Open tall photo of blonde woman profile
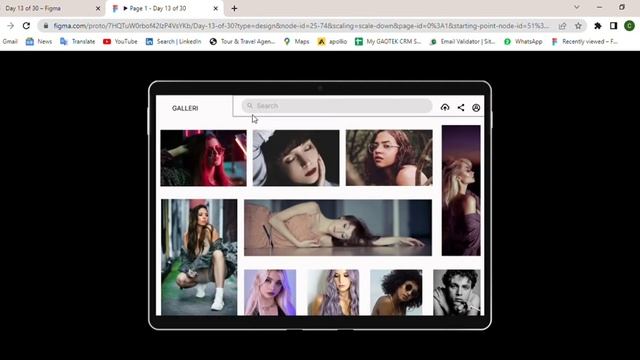Viewport: 640px width, 360px height. pos(461,190)
